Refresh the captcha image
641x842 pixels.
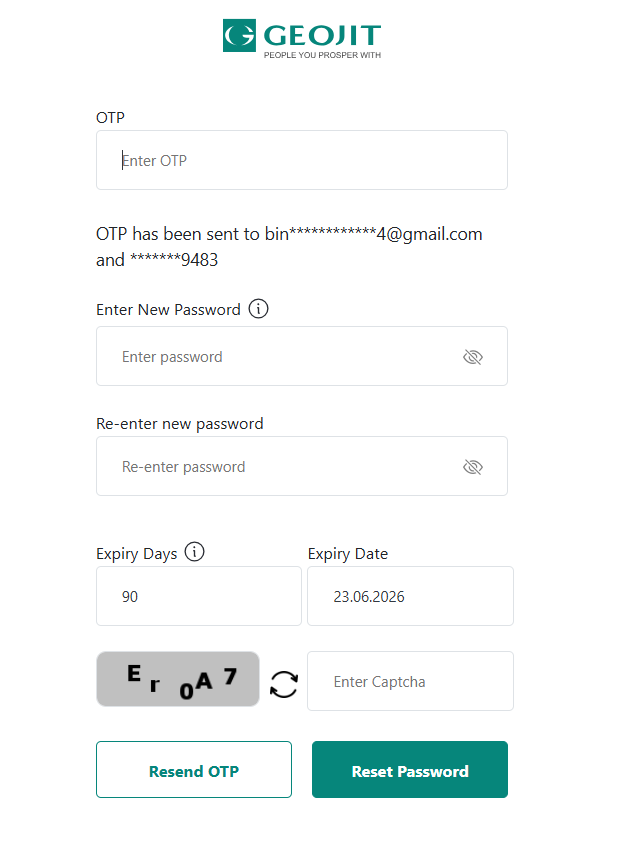[x=284, y=683]
